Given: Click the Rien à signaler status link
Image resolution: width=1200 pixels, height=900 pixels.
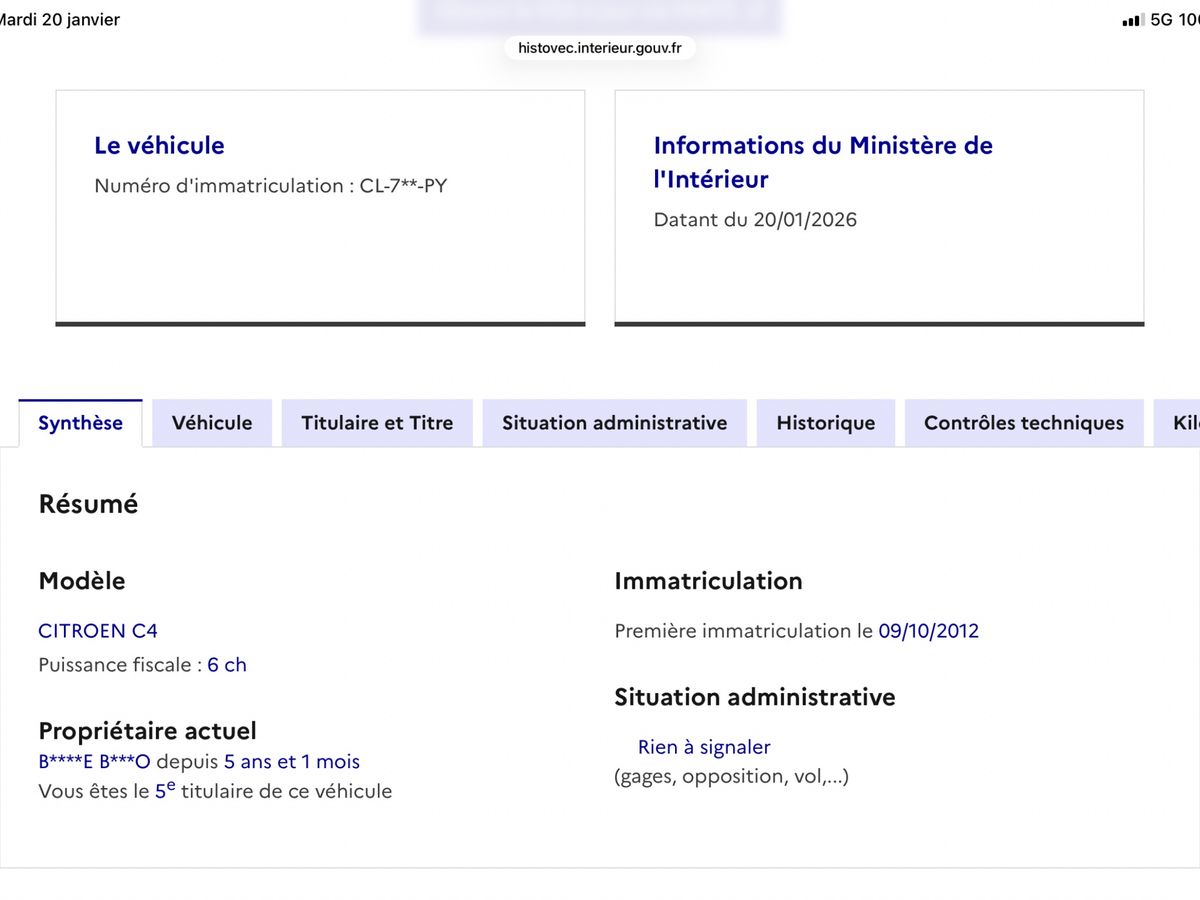Looking at the screenshot, I should pos(704,746).
